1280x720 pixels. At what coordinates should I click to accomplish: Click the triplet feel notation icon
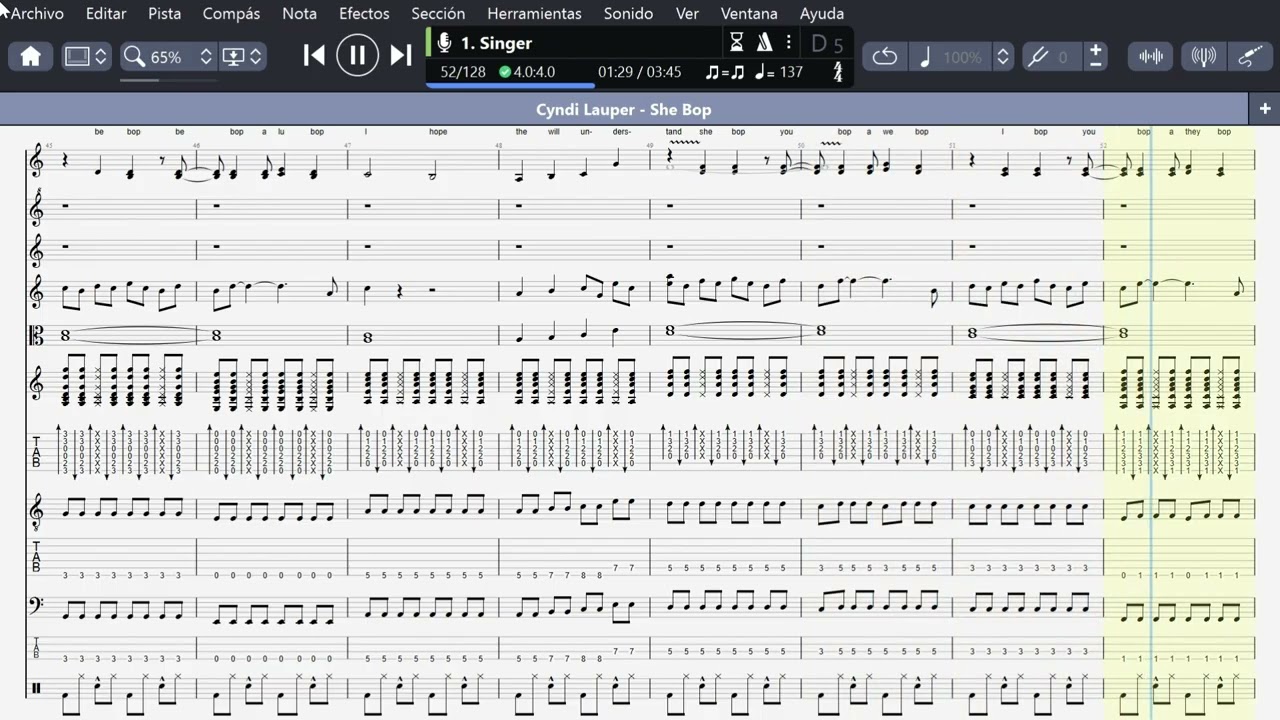coord(725,72)
